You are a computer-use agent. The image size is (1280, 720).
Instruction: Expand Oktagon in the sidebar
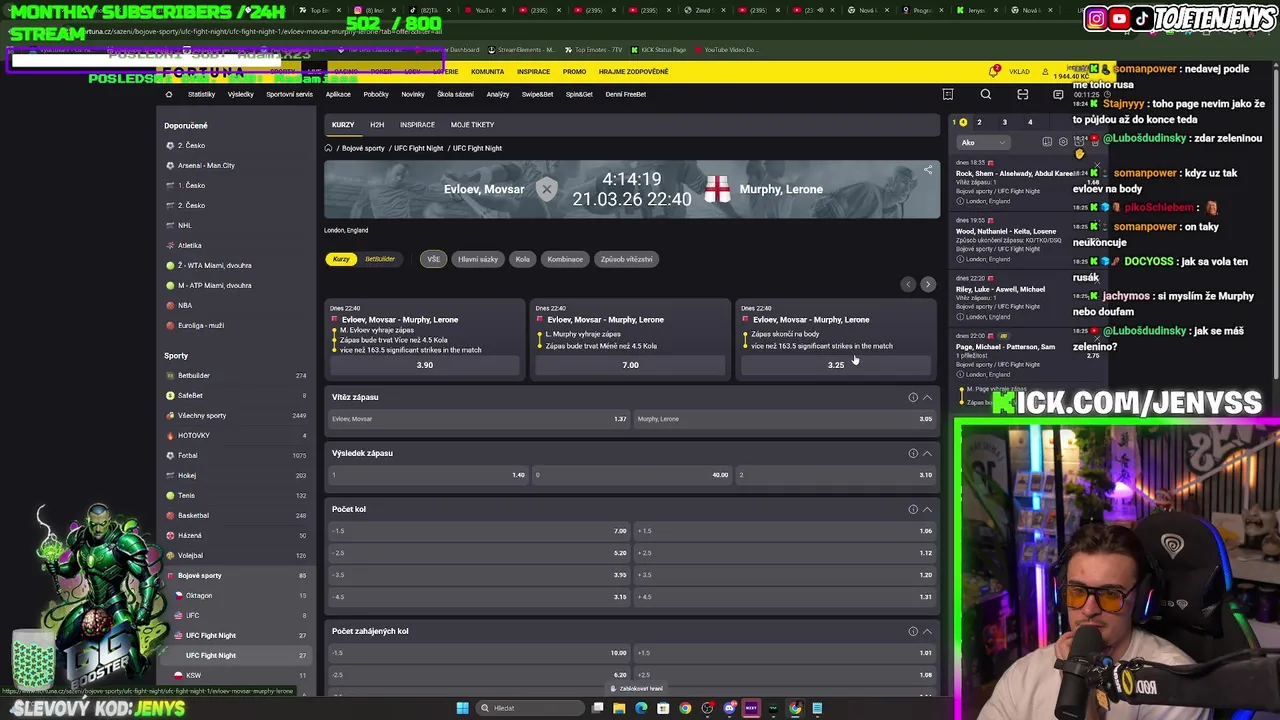click(x=237, y=595)
